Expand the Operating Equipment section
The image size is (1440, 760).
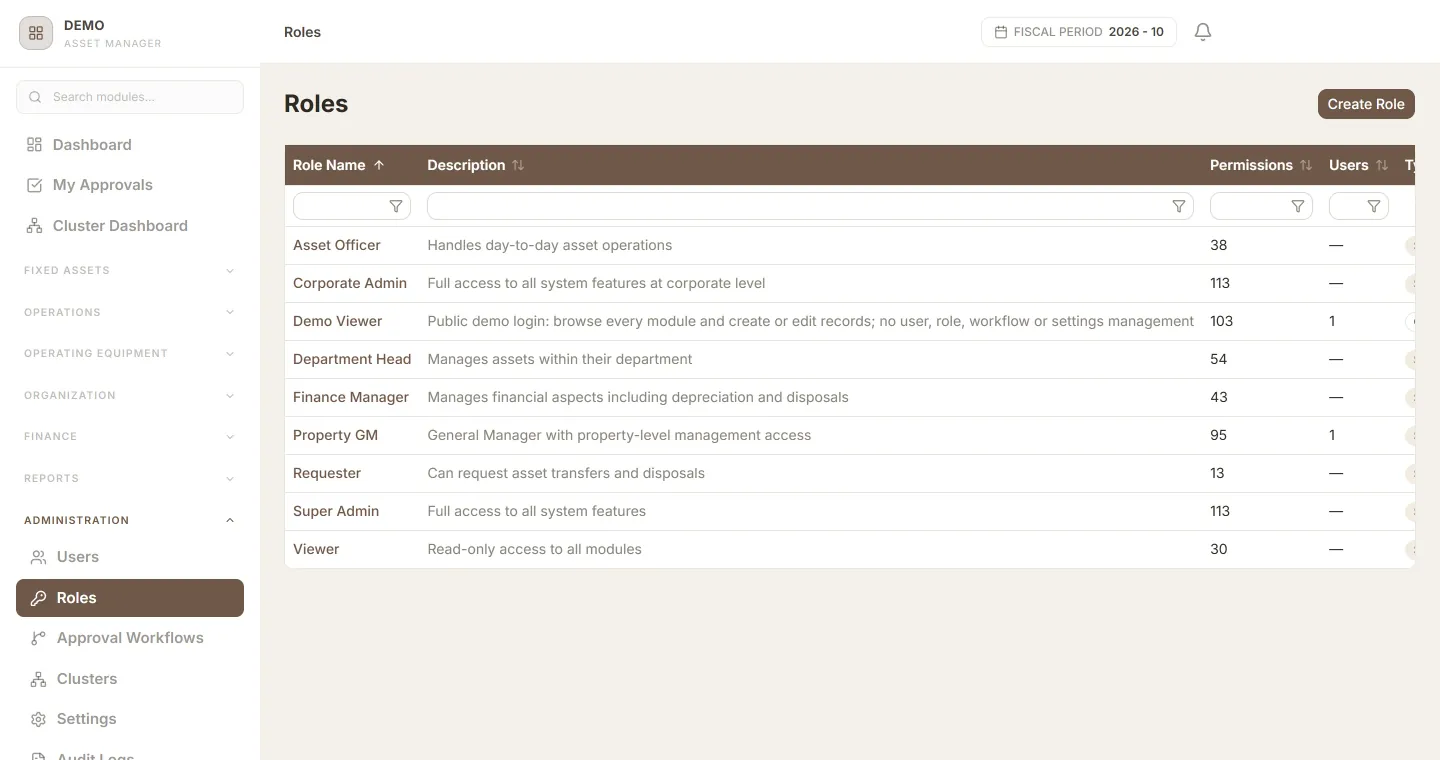[x=130, y=354]
